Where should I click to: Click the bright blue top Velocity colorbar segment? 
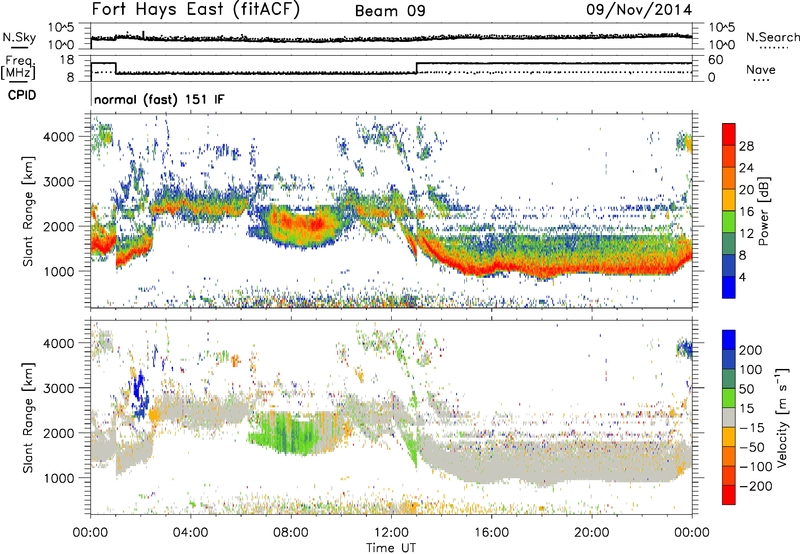pyautogui.click(x=729, y=340)
